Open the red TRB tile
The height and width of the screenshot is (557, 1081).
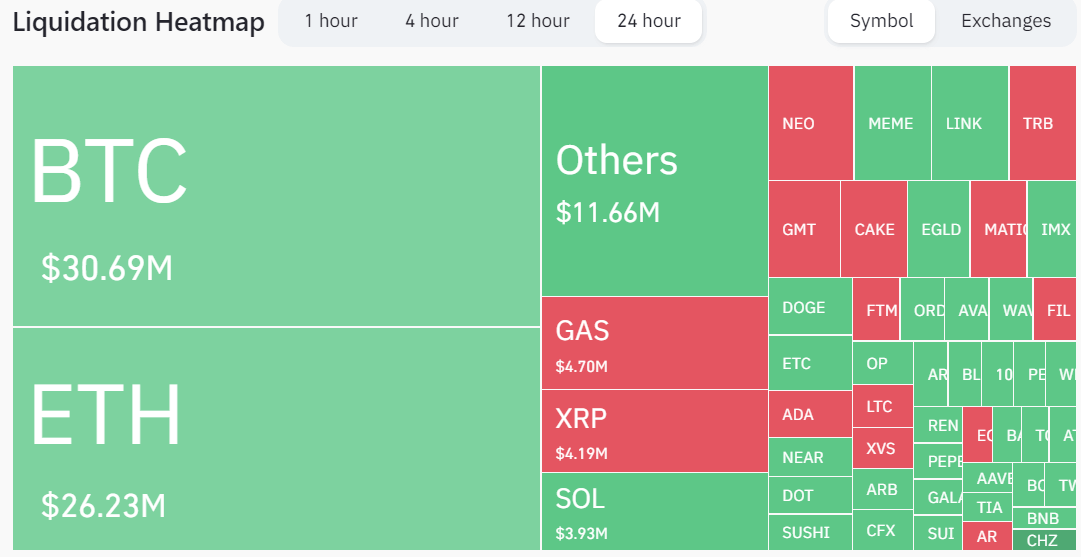click(x=1042, y=123)
